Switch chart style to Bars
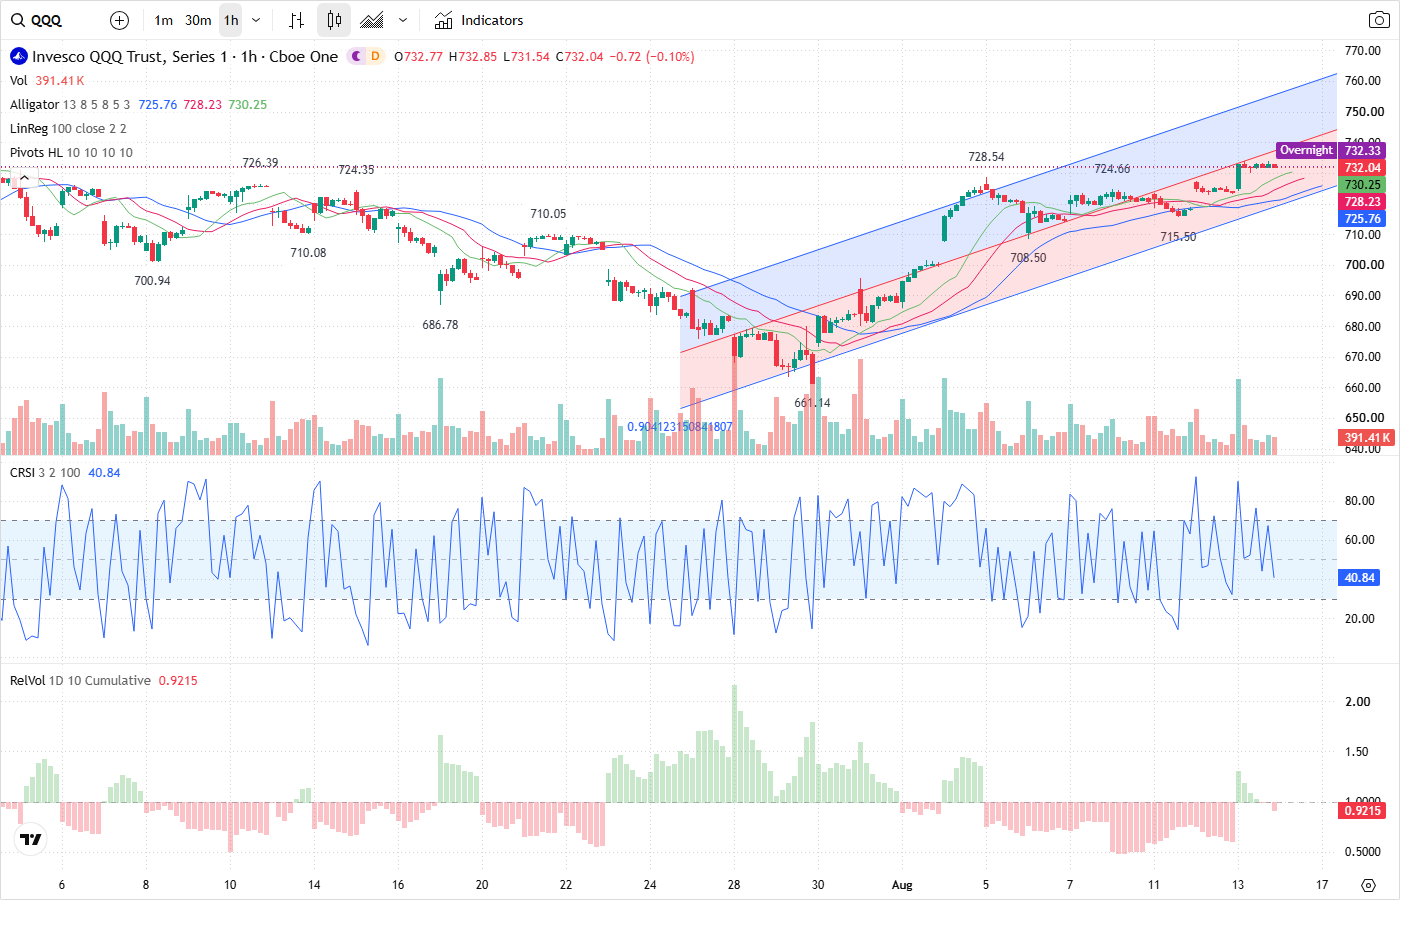The image size is (1420, 950). (x=296, y=20)
